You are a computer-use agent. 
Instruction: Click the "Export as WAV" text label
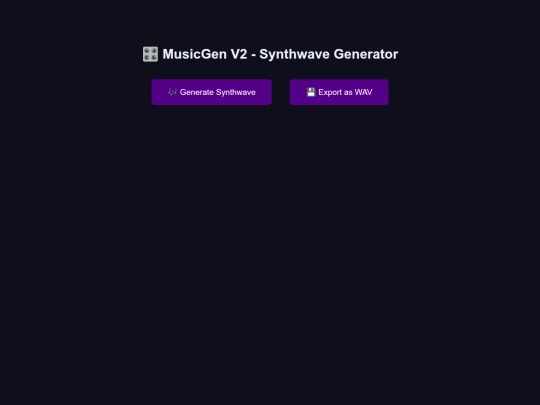coord(345,92)
